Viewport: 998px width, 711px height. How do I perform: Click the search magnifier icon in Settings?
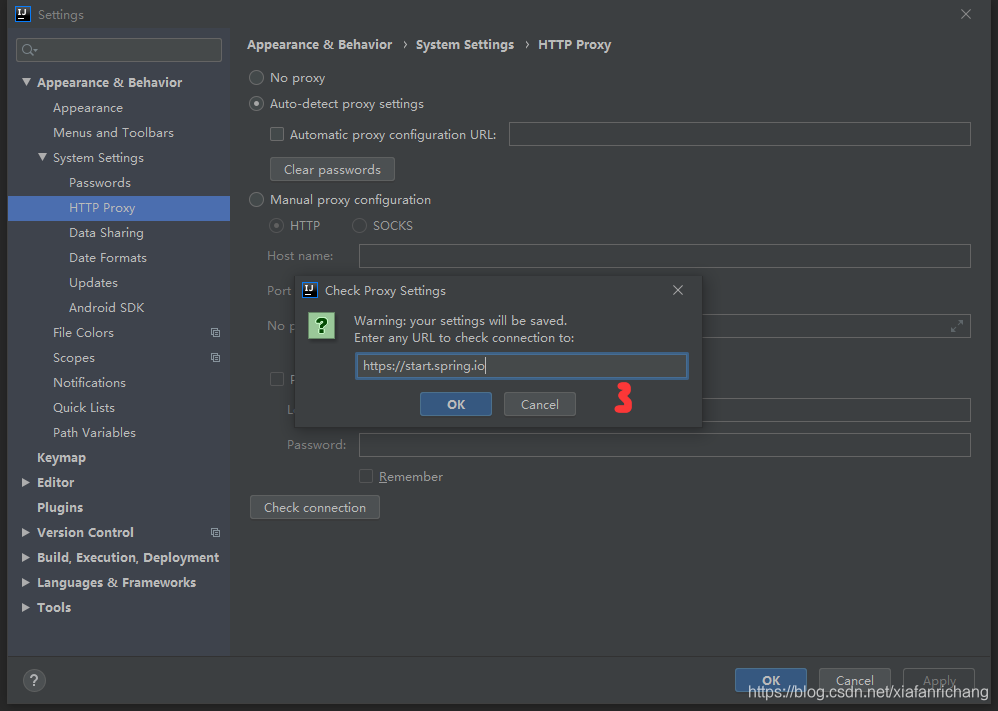[x=29, y=50]
